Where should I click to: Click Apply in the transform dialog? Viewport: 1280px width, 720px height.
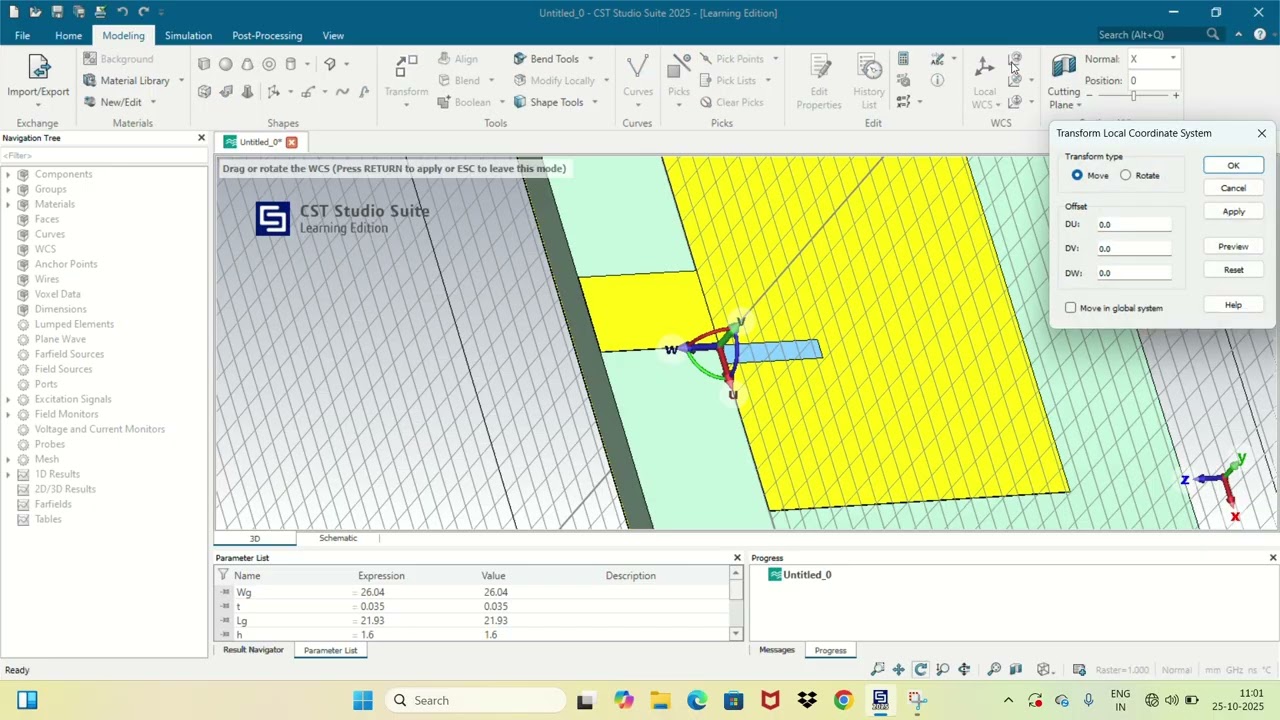coord(1233,212)
